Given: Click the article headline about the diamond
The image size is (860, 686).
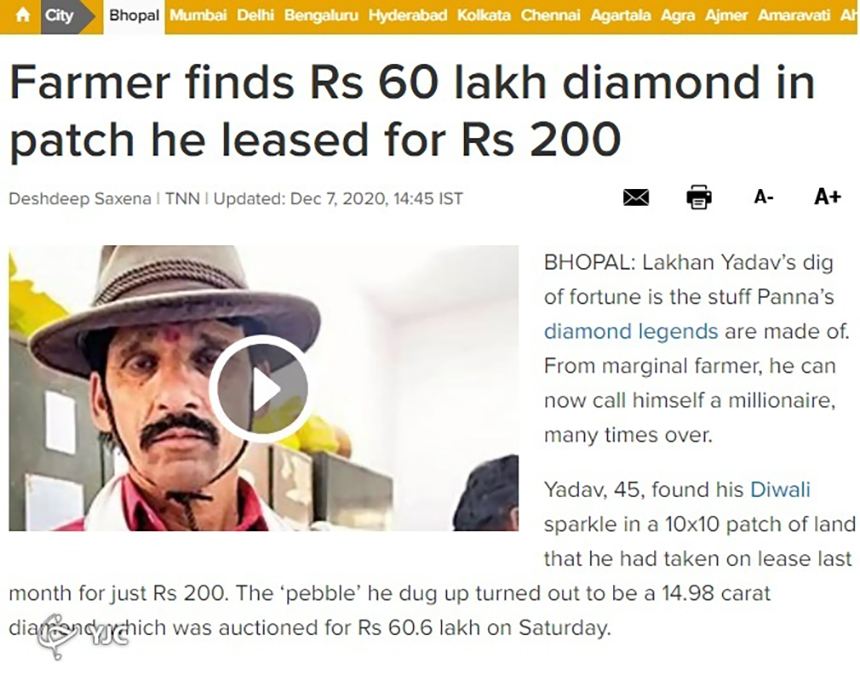Looking at the screenshot, I should coord(411,111).
